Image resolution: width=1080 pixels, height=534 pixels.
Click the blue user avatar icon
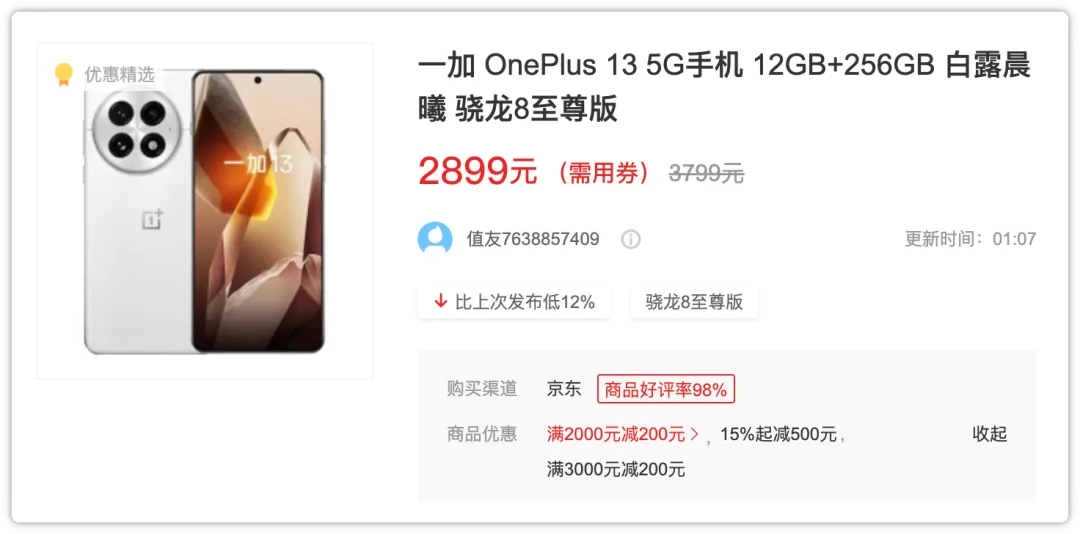(435, 239)
